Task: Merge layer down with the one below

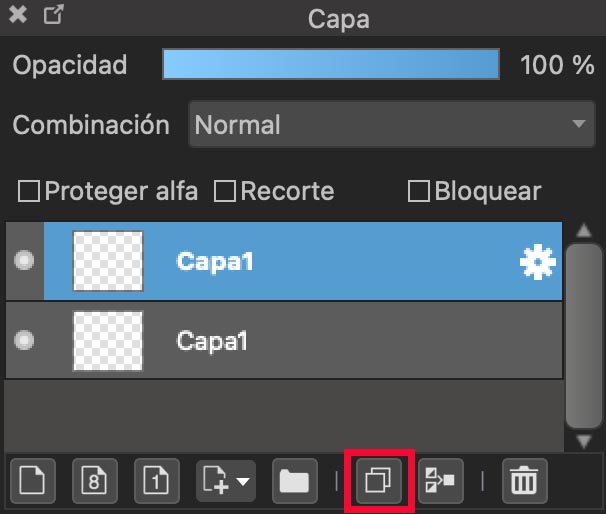Action: tap(441, 481)
